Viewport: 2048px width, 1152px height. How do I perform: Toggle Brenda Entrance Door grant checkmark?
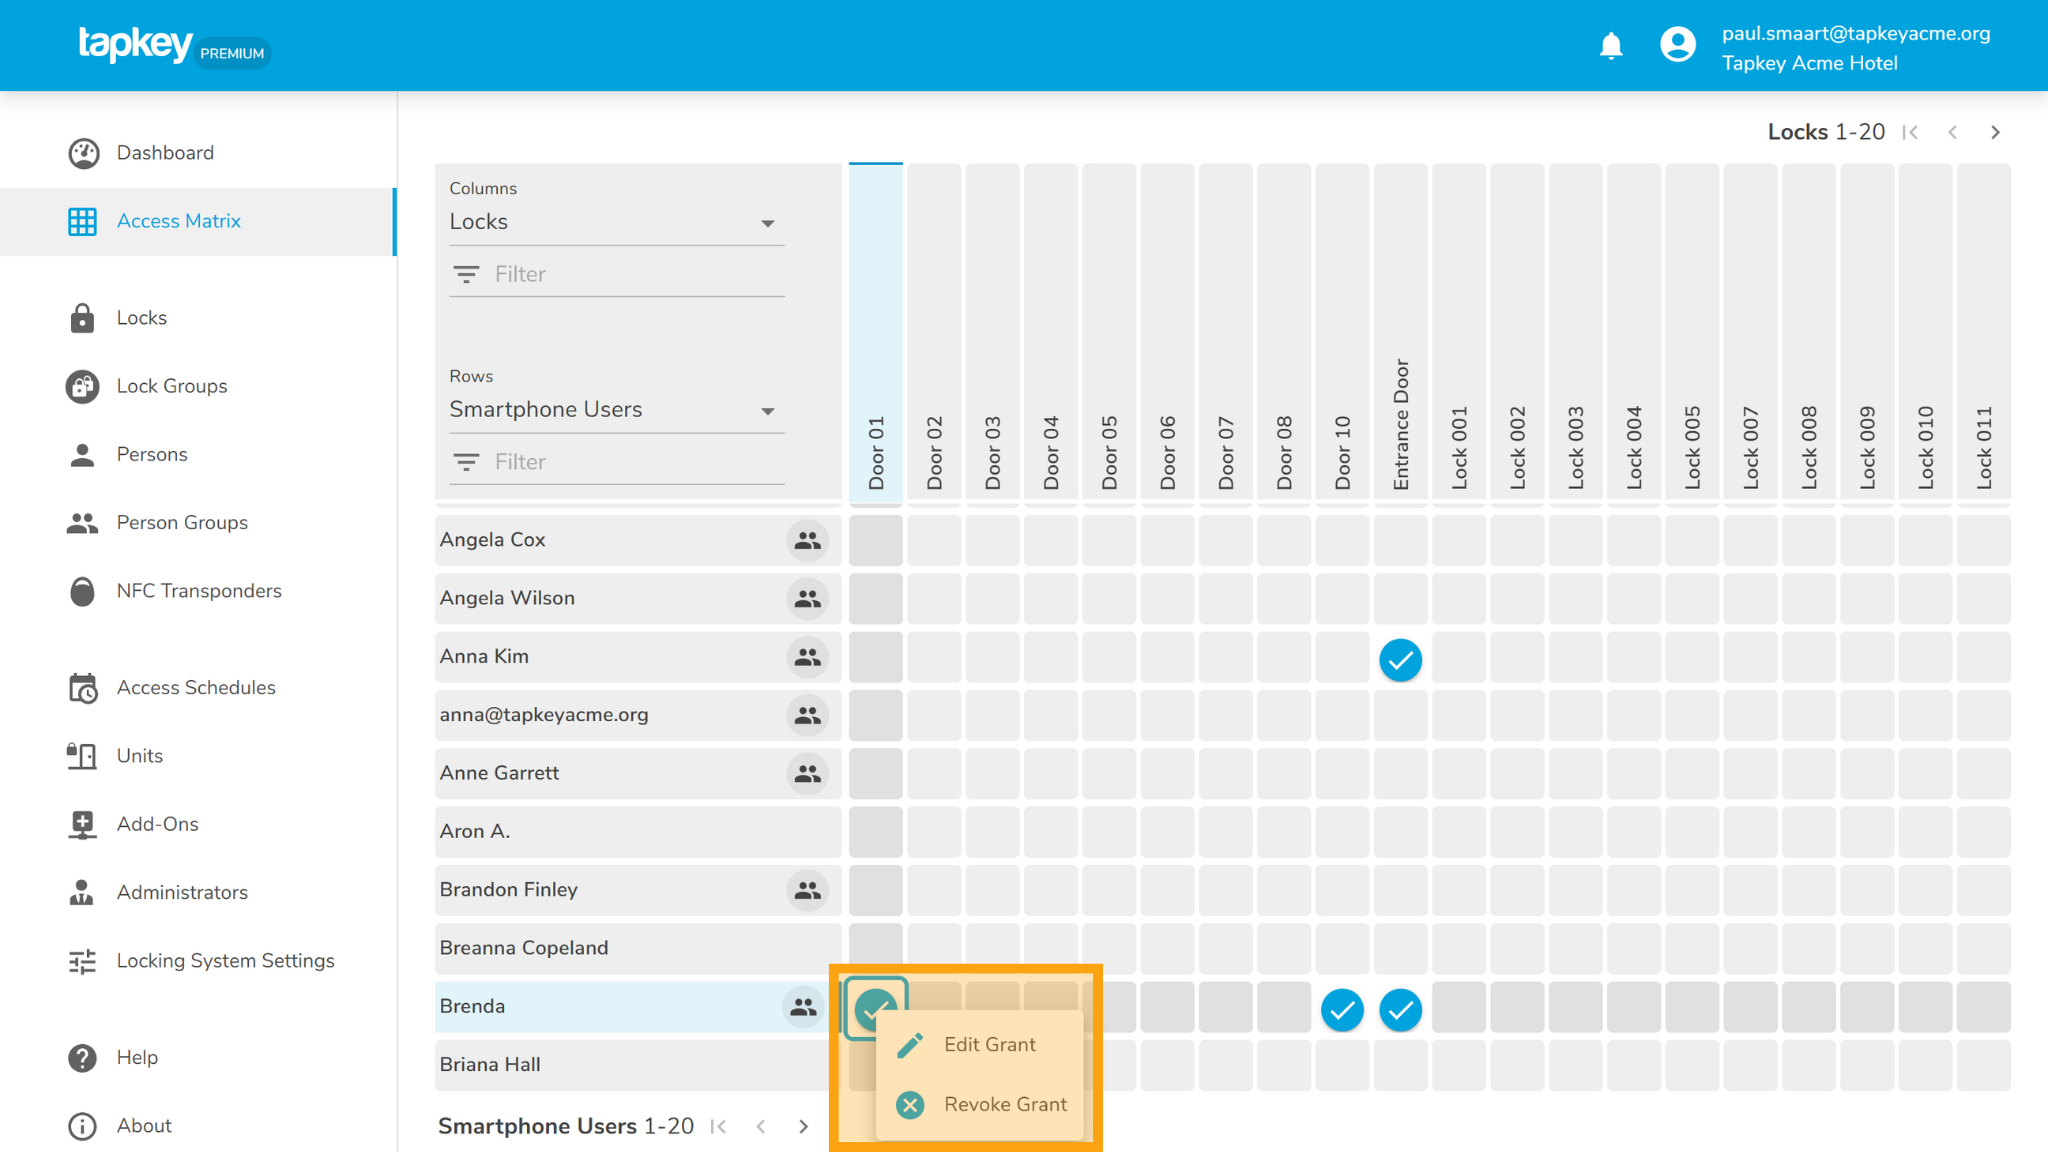click(1400, 1010)
